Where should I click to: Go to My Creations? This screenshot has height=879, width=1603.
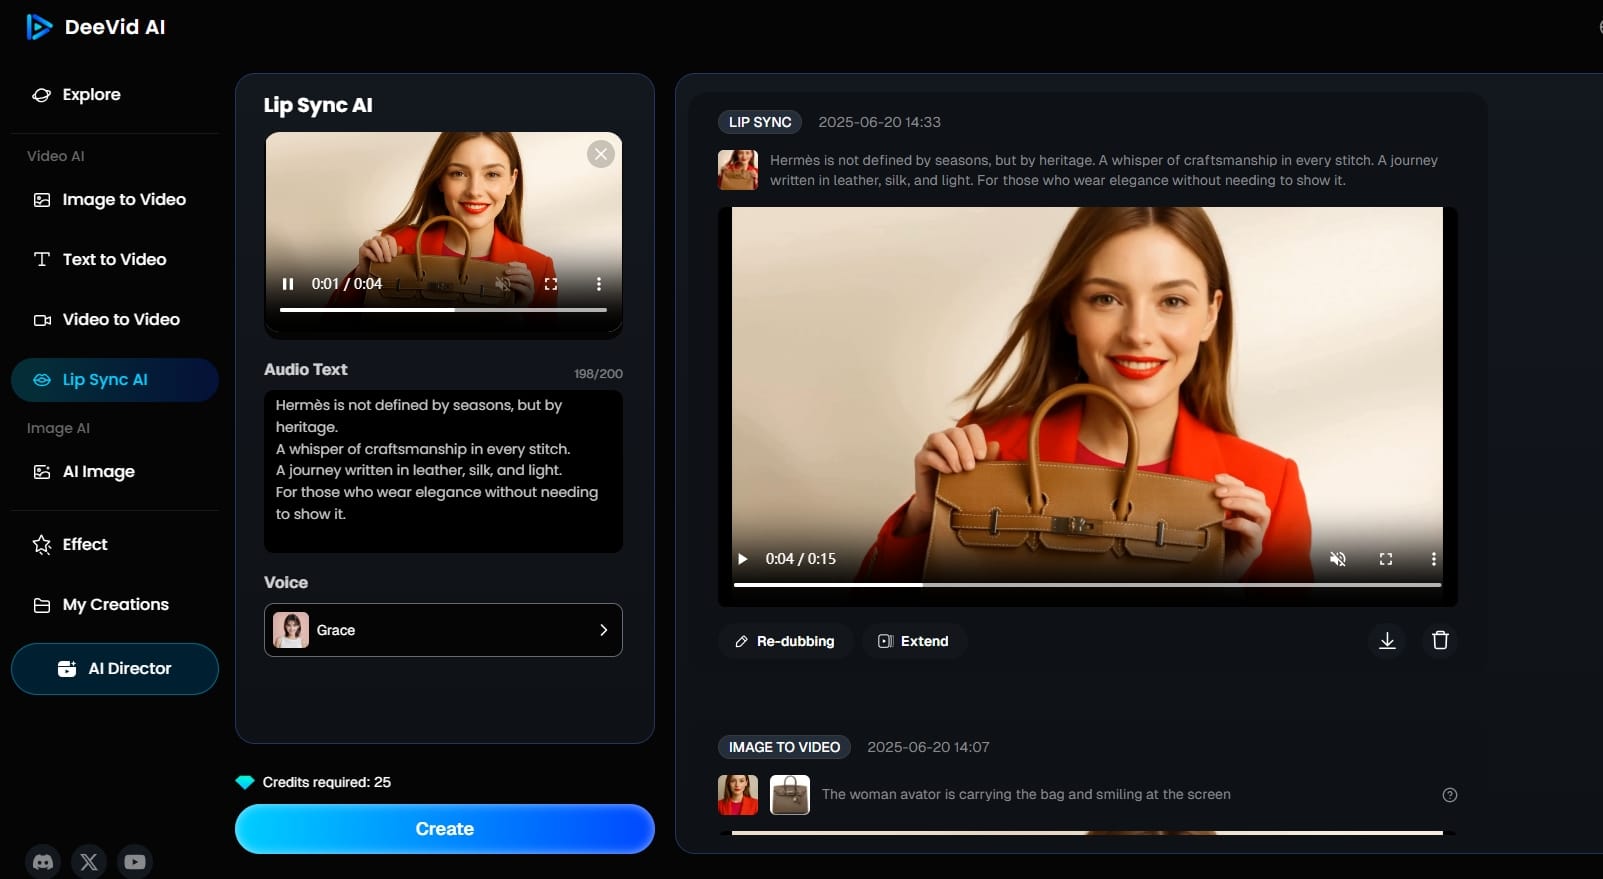pyautogui.click(x=115, y=605)
